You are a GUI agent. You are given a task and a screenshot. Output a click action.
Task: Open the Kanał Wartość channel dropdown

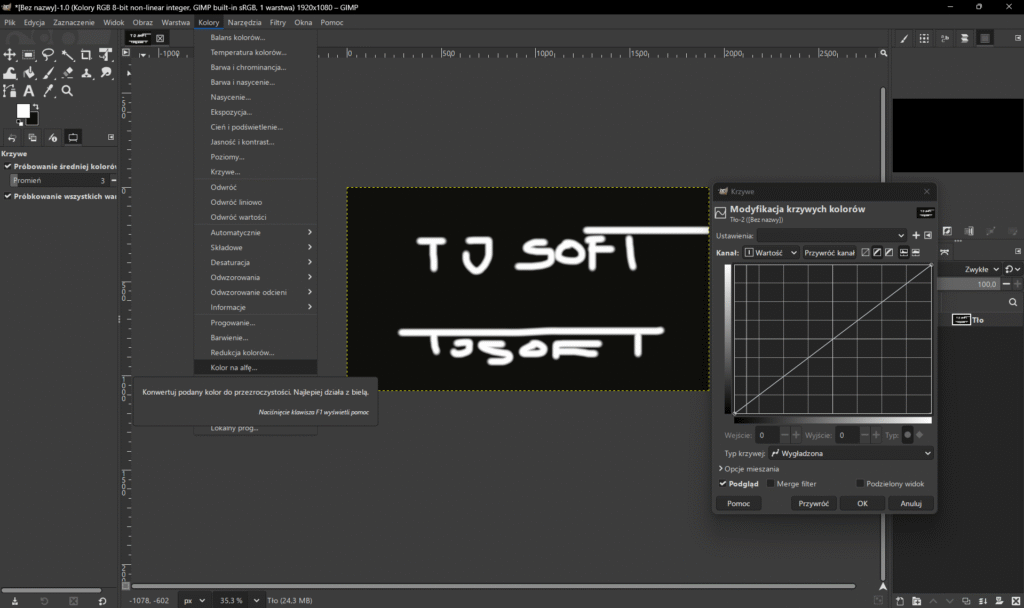[x=771, y=253]
